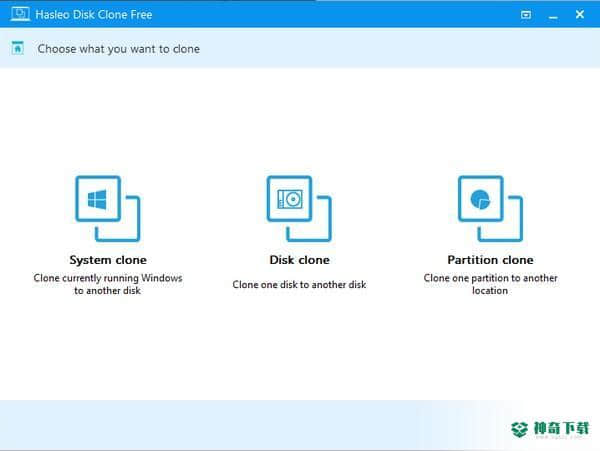
Task: Close the Hasleo Disk Clone window
Action: (580, 15)
